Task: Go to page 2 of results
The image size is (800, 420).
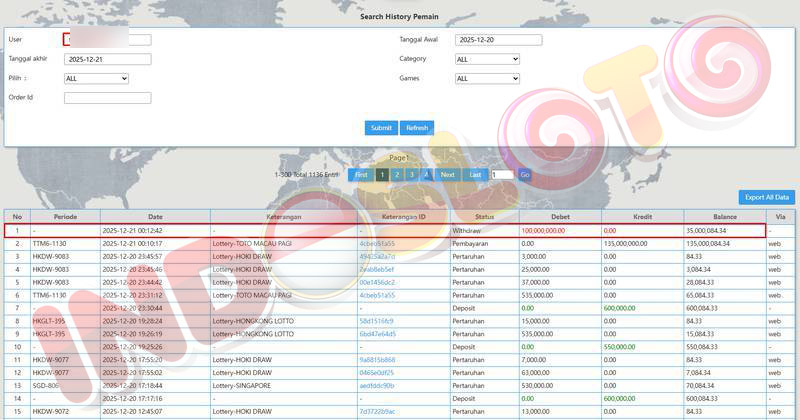Action: 397,174
